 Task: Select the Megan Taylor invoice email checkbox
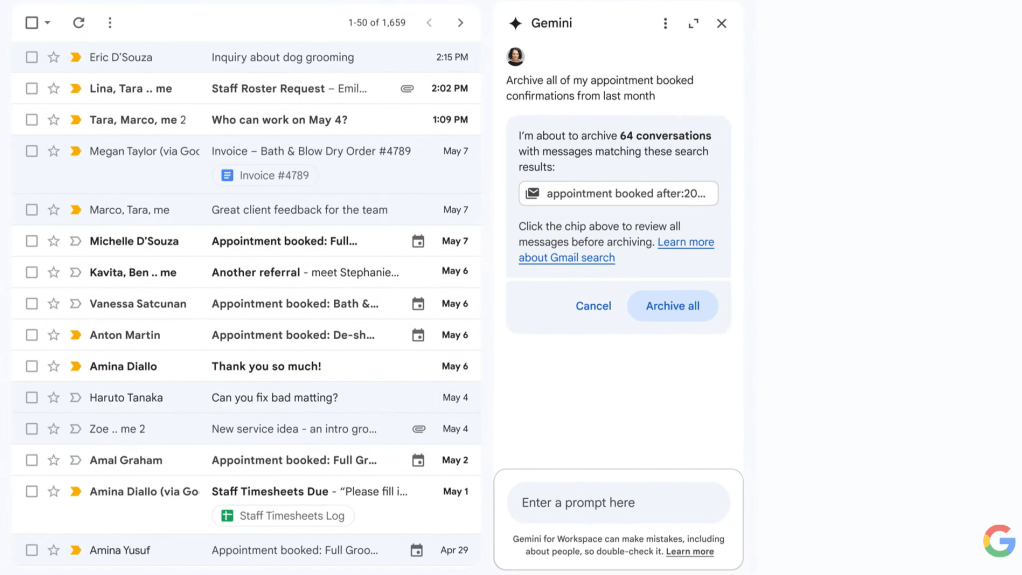click(31, 151)
